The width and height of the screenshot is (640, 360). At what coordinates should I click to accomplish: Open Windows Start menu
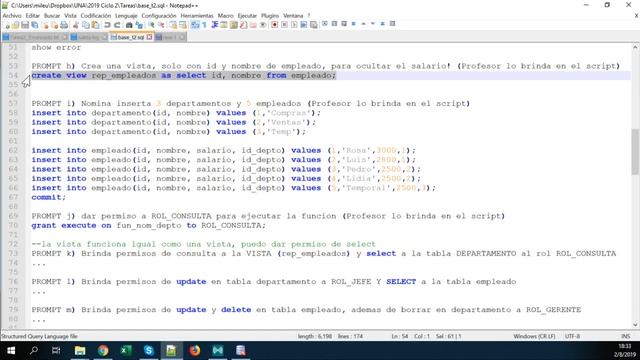[x=11, y=350]
